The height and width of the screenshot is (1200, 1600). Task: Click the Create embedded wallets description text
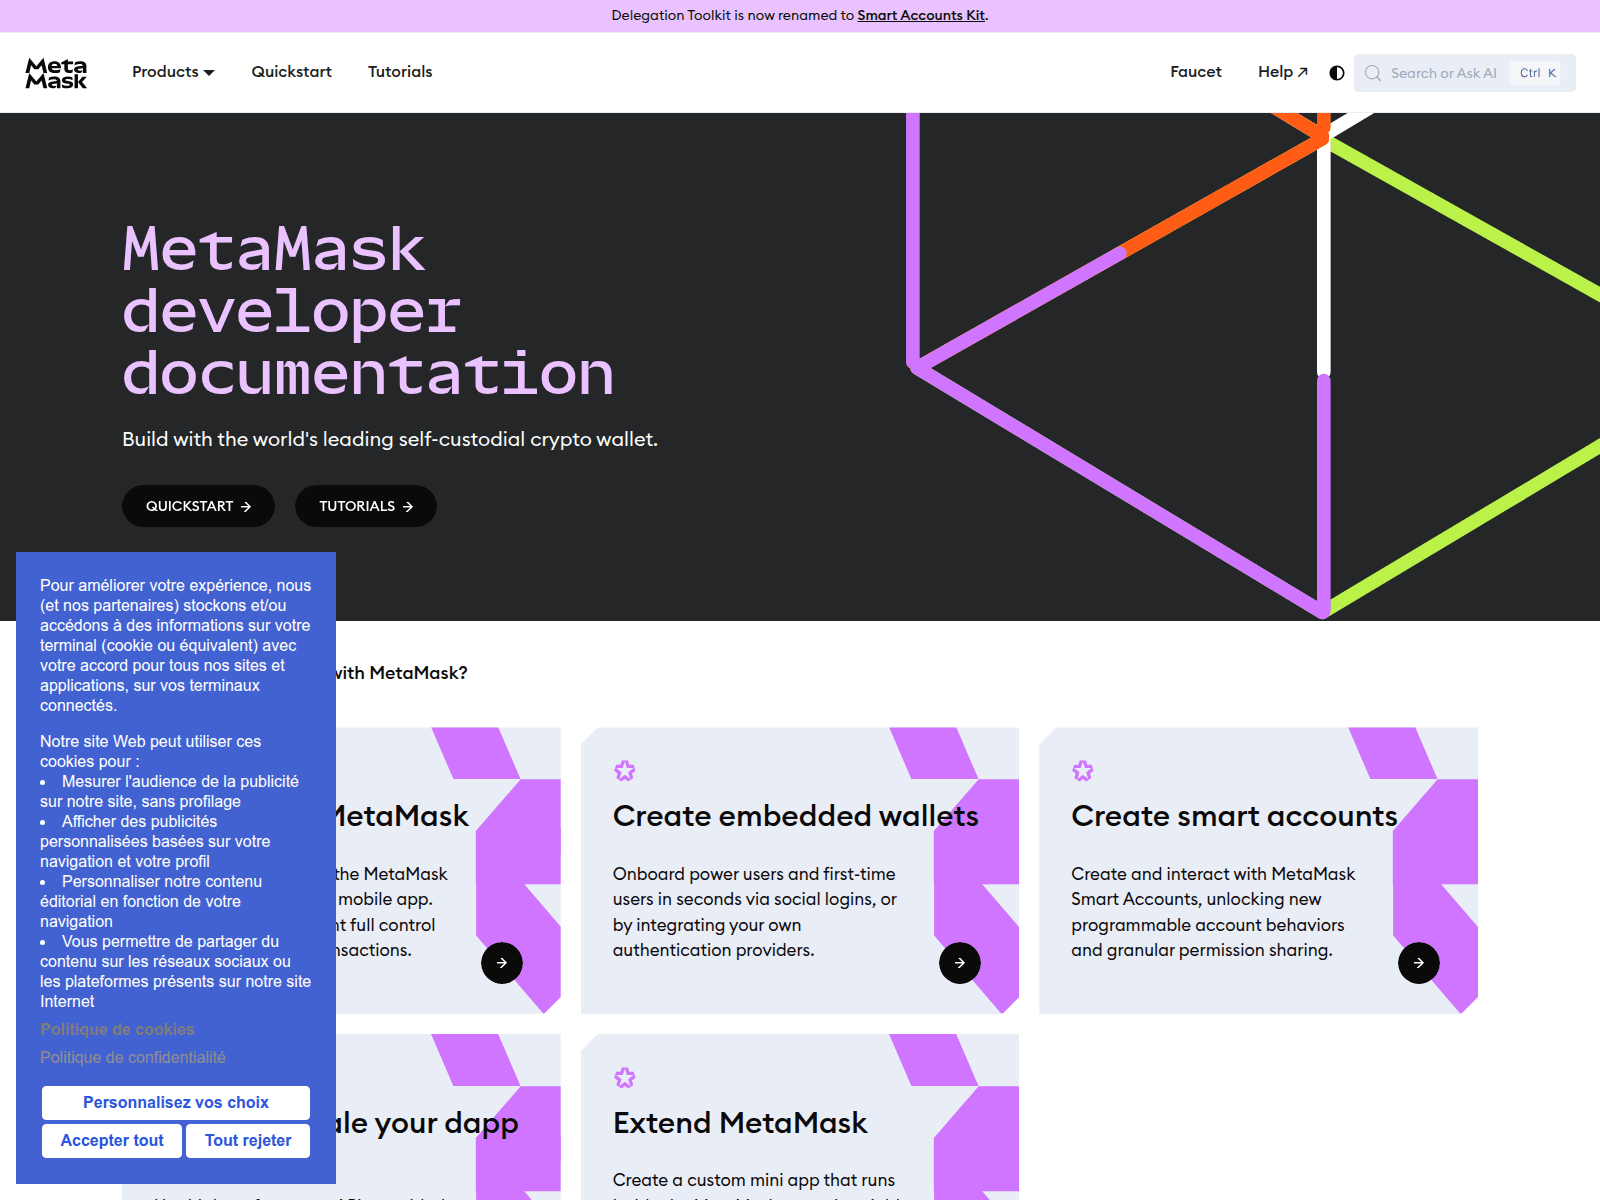coord(755,912)
